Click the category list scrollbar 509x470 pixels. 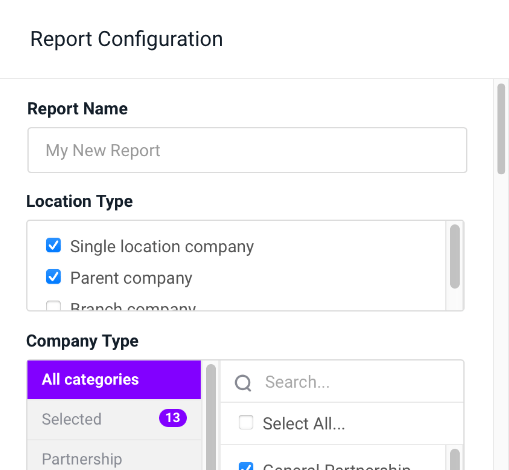click(211, 417)
